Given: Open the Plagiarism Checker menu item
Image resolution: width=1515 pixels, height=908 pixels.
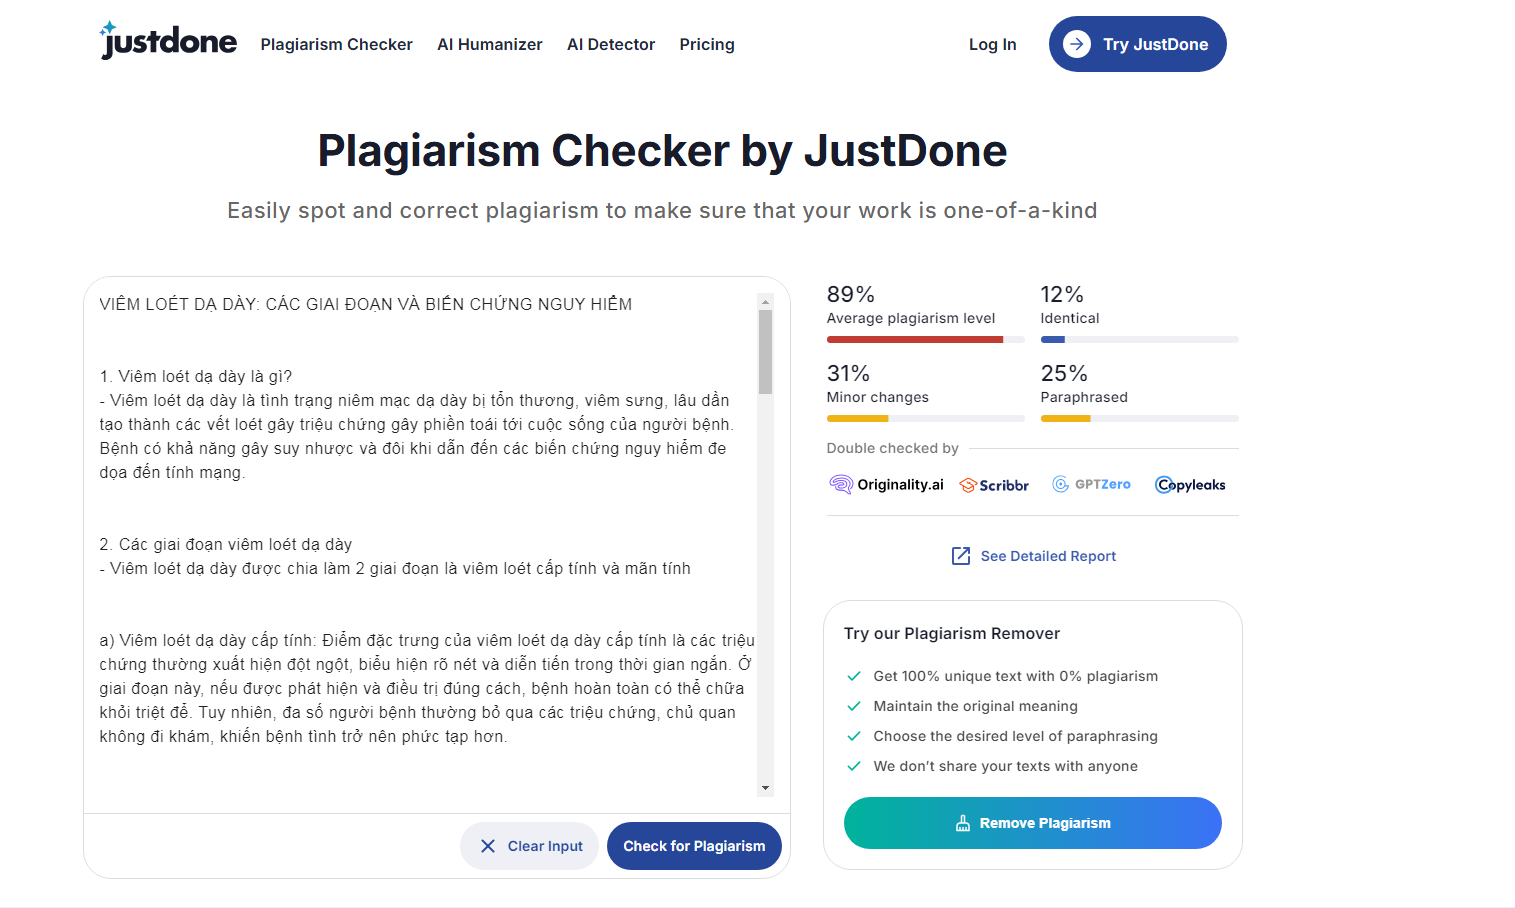Looking at the screenshot, I should [x=336, y=44].
